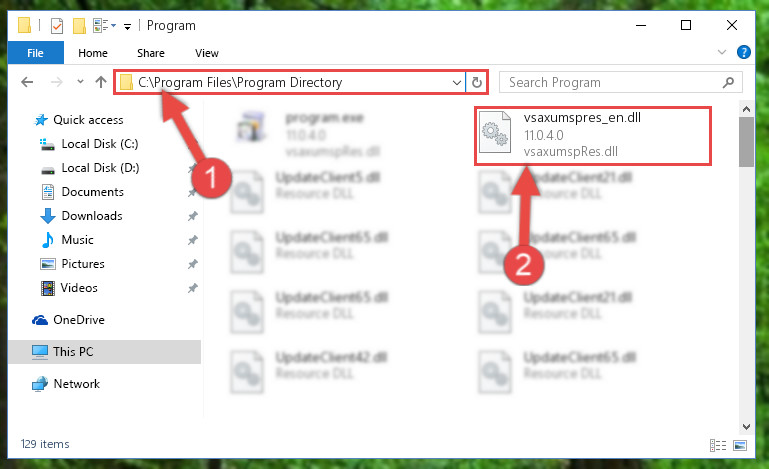Viewport: 769px width, 469px height.
Task: Expand the Recent locations dropdown arrow
Action: coord(80,82)
